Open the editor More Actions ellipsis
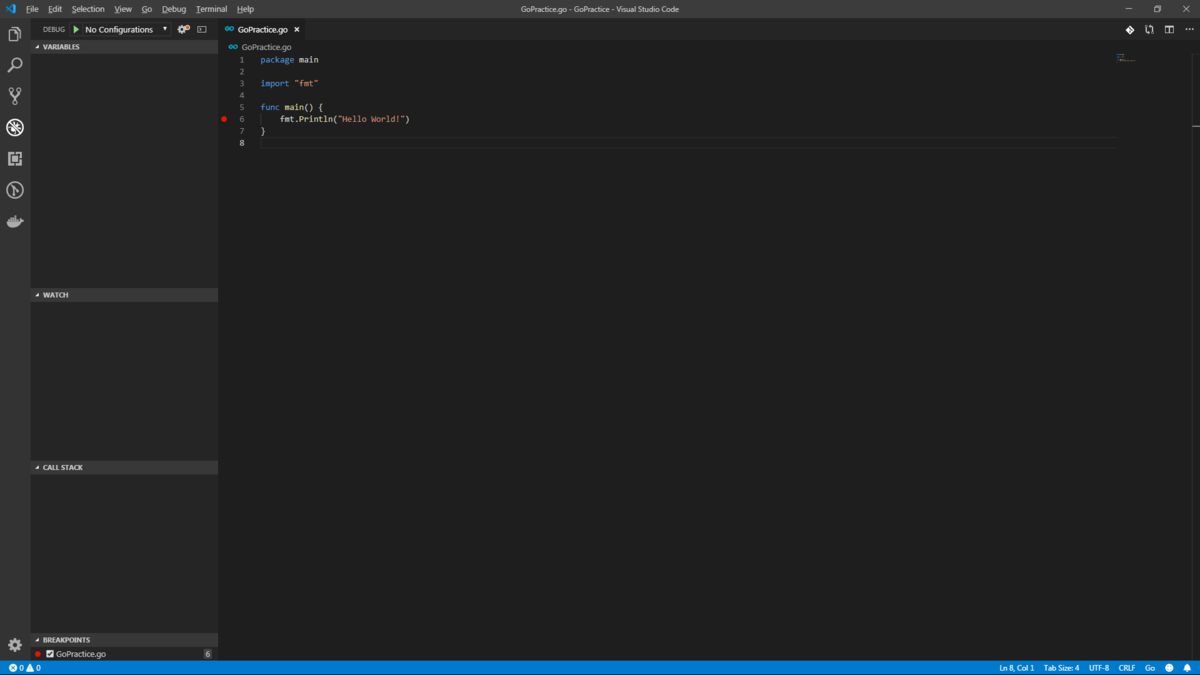This screenshot has width=1200, height=675. [x=1187, y=30]
